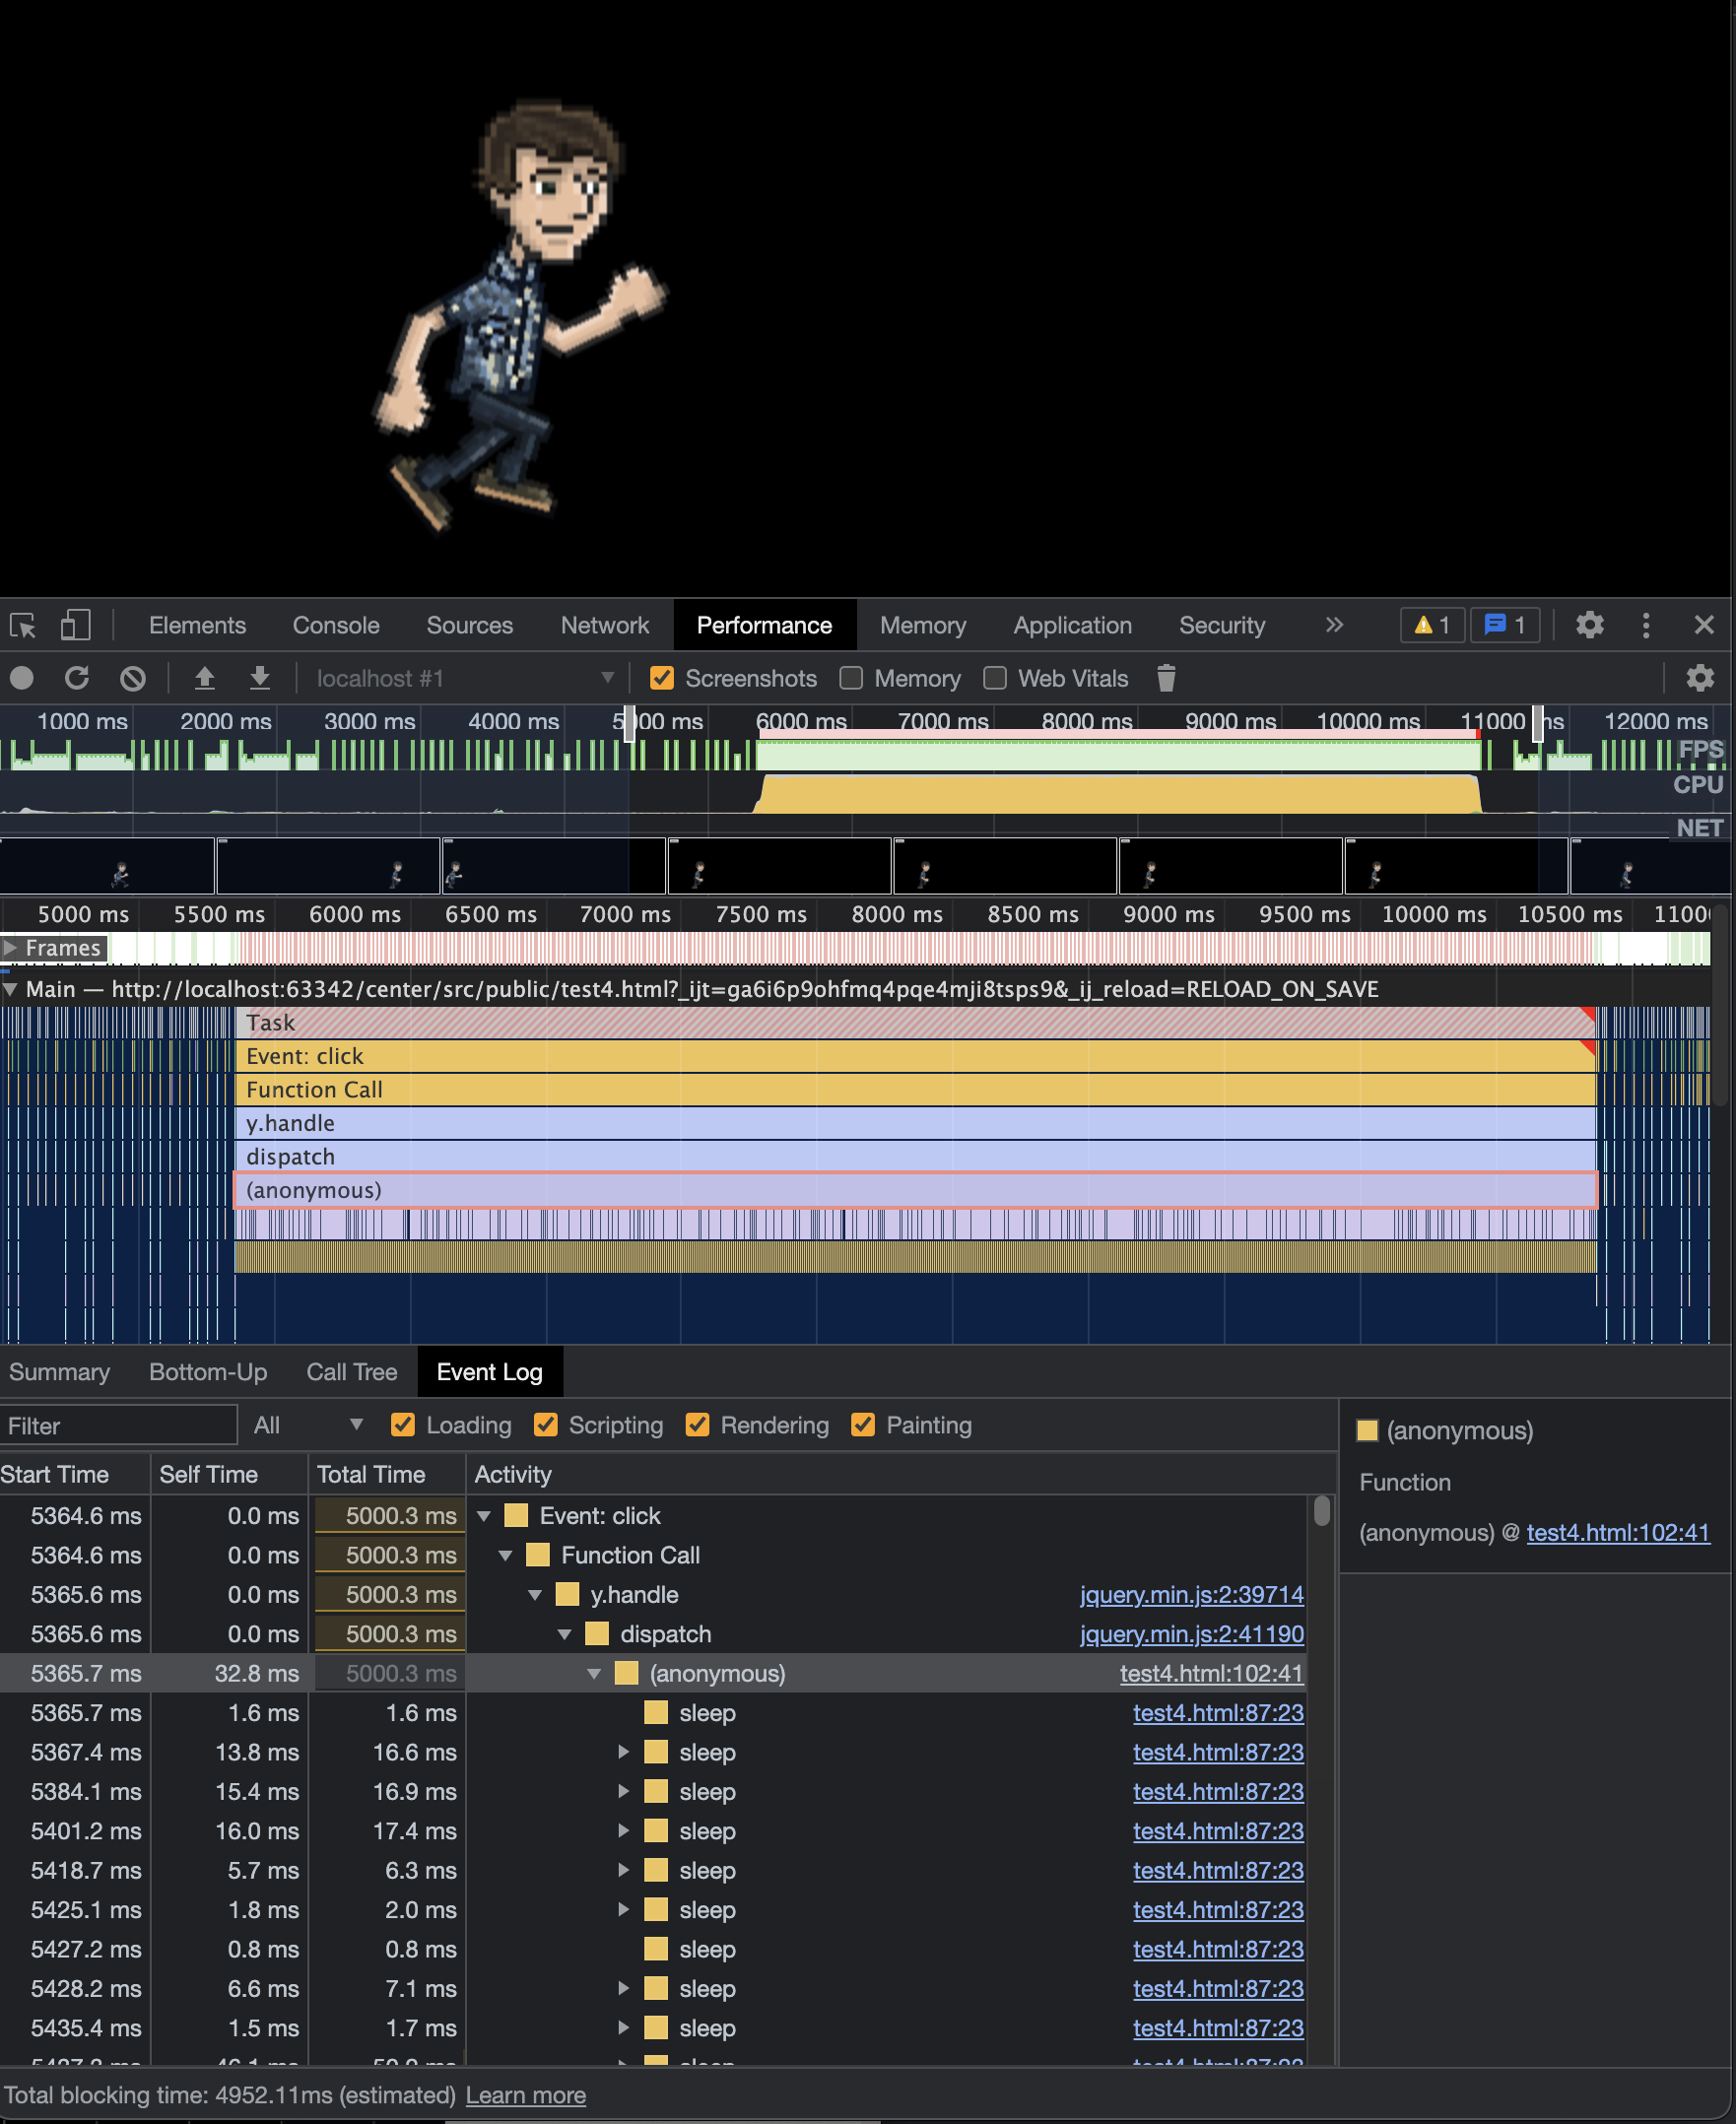Switch to the Elements tab
Screen dimensions: 1736x2124
(197, 625)
